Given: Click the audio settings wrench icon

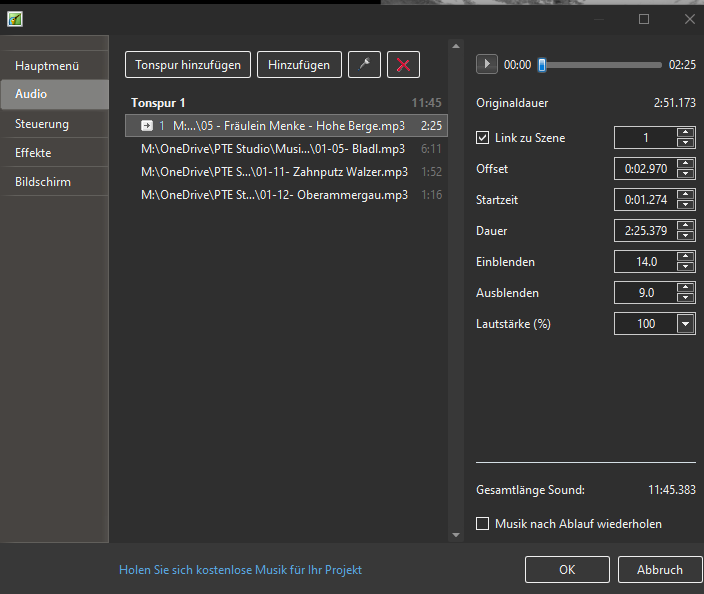Looking at the screenshot, I should pyautogui.click(x=364, y=65).
